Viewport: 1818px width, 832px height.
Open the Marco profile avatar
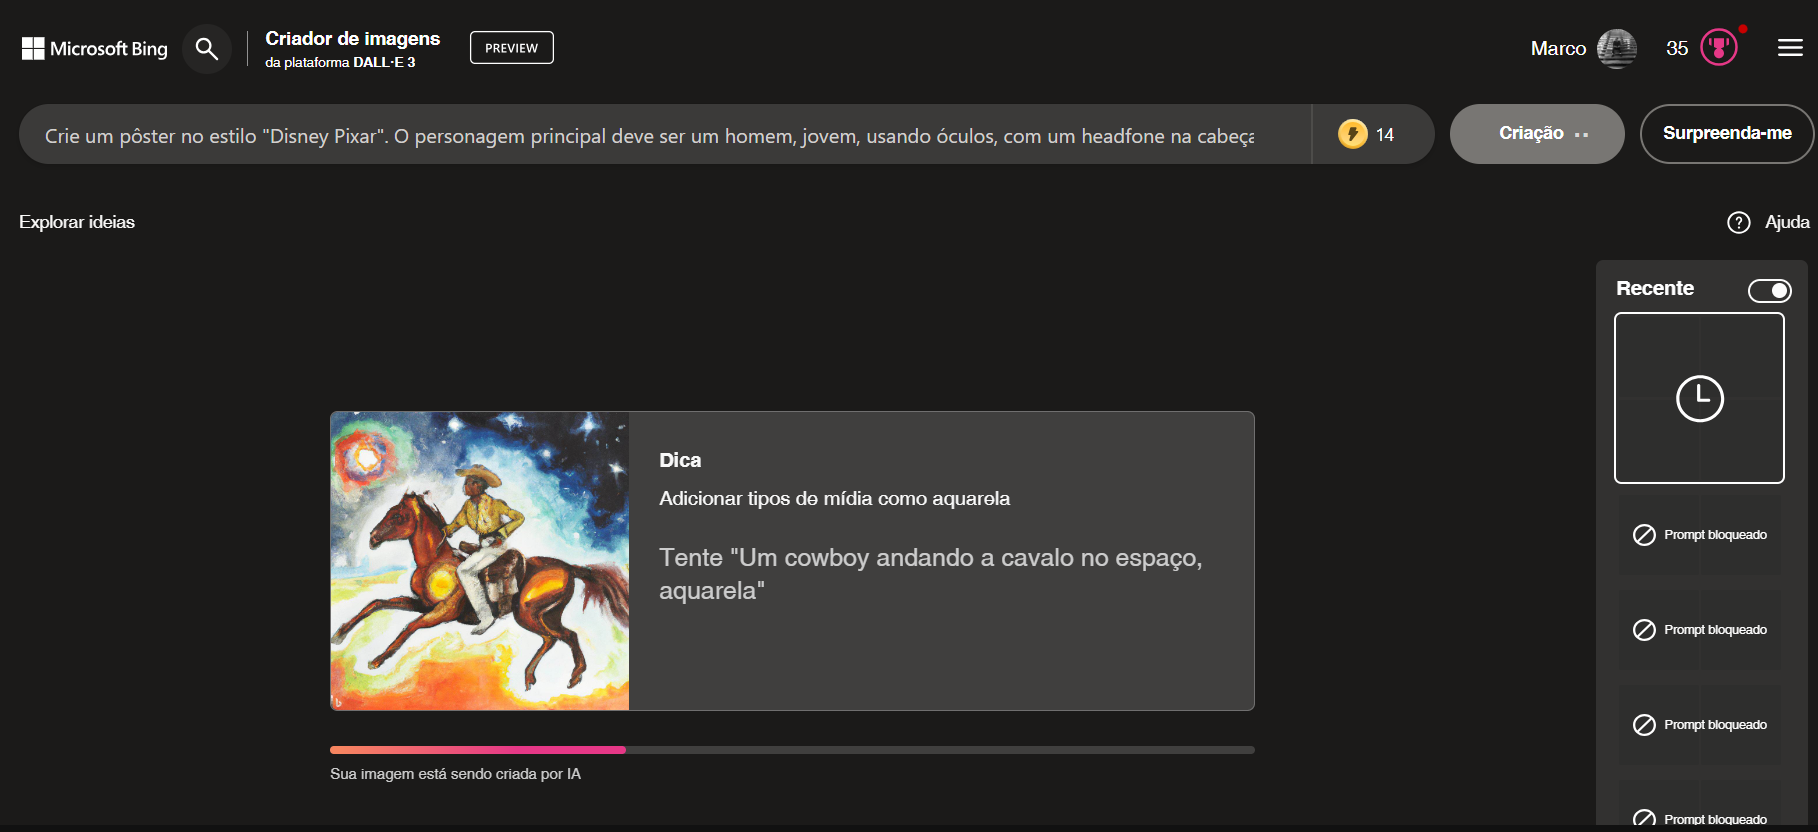point(1617,48)
